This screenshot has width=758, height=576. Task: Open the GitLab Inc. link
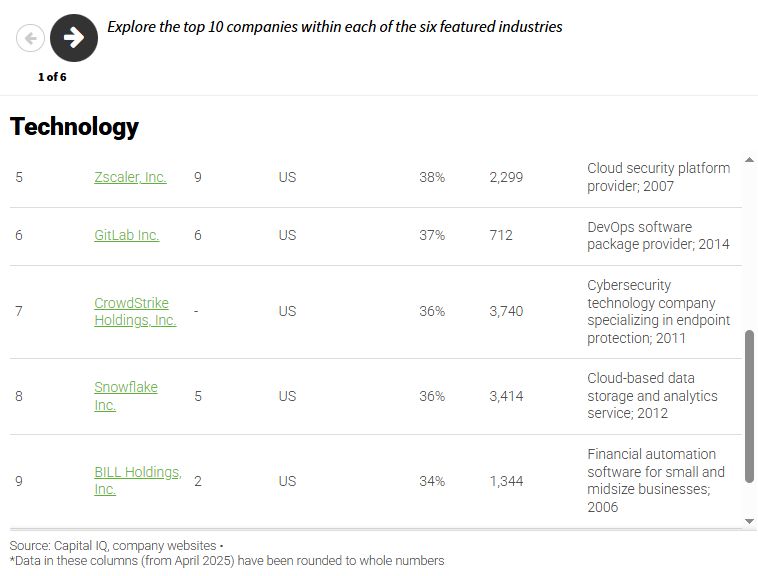pyautogui.click(x=127, y=235)
